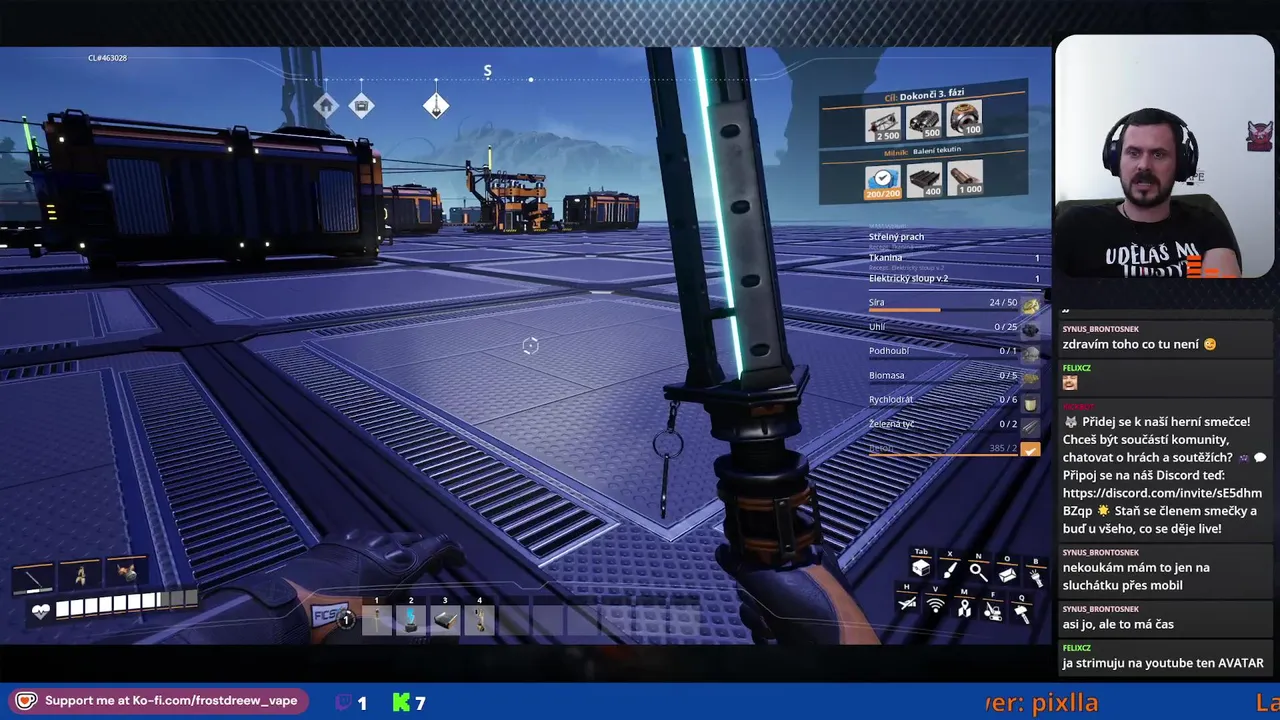Click FELIXCZ username on the emote message
Screen dimensions: 1280x720
pos(1076,368)
